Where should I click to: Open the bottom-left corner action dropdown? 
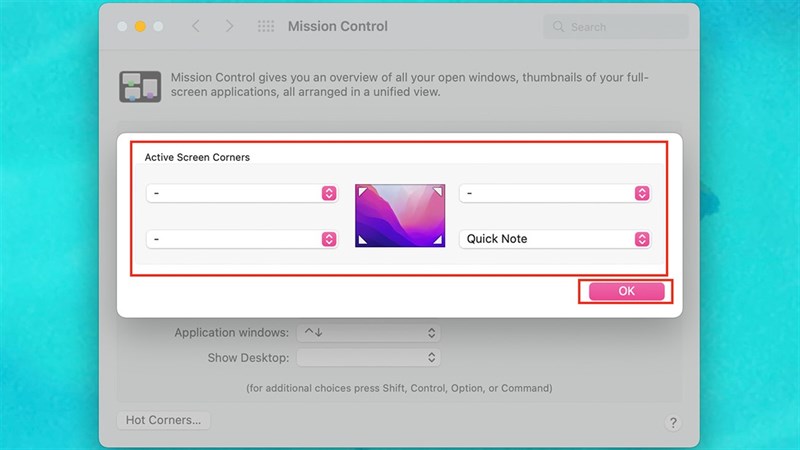coord(242,239)
